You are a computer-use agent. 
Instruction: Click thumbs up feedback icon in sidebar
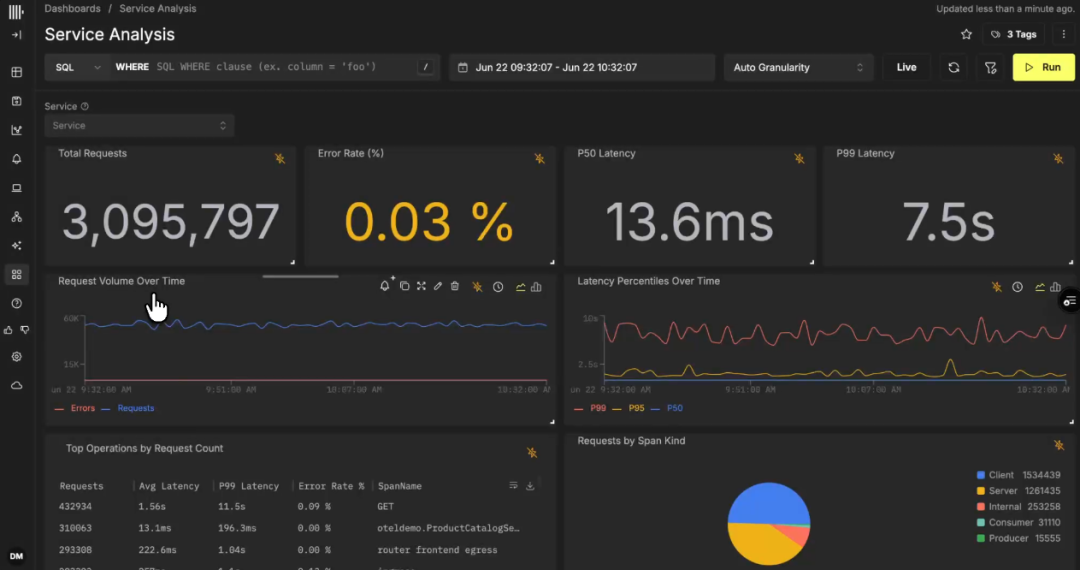pyautogui.click(x=8, y=330)
